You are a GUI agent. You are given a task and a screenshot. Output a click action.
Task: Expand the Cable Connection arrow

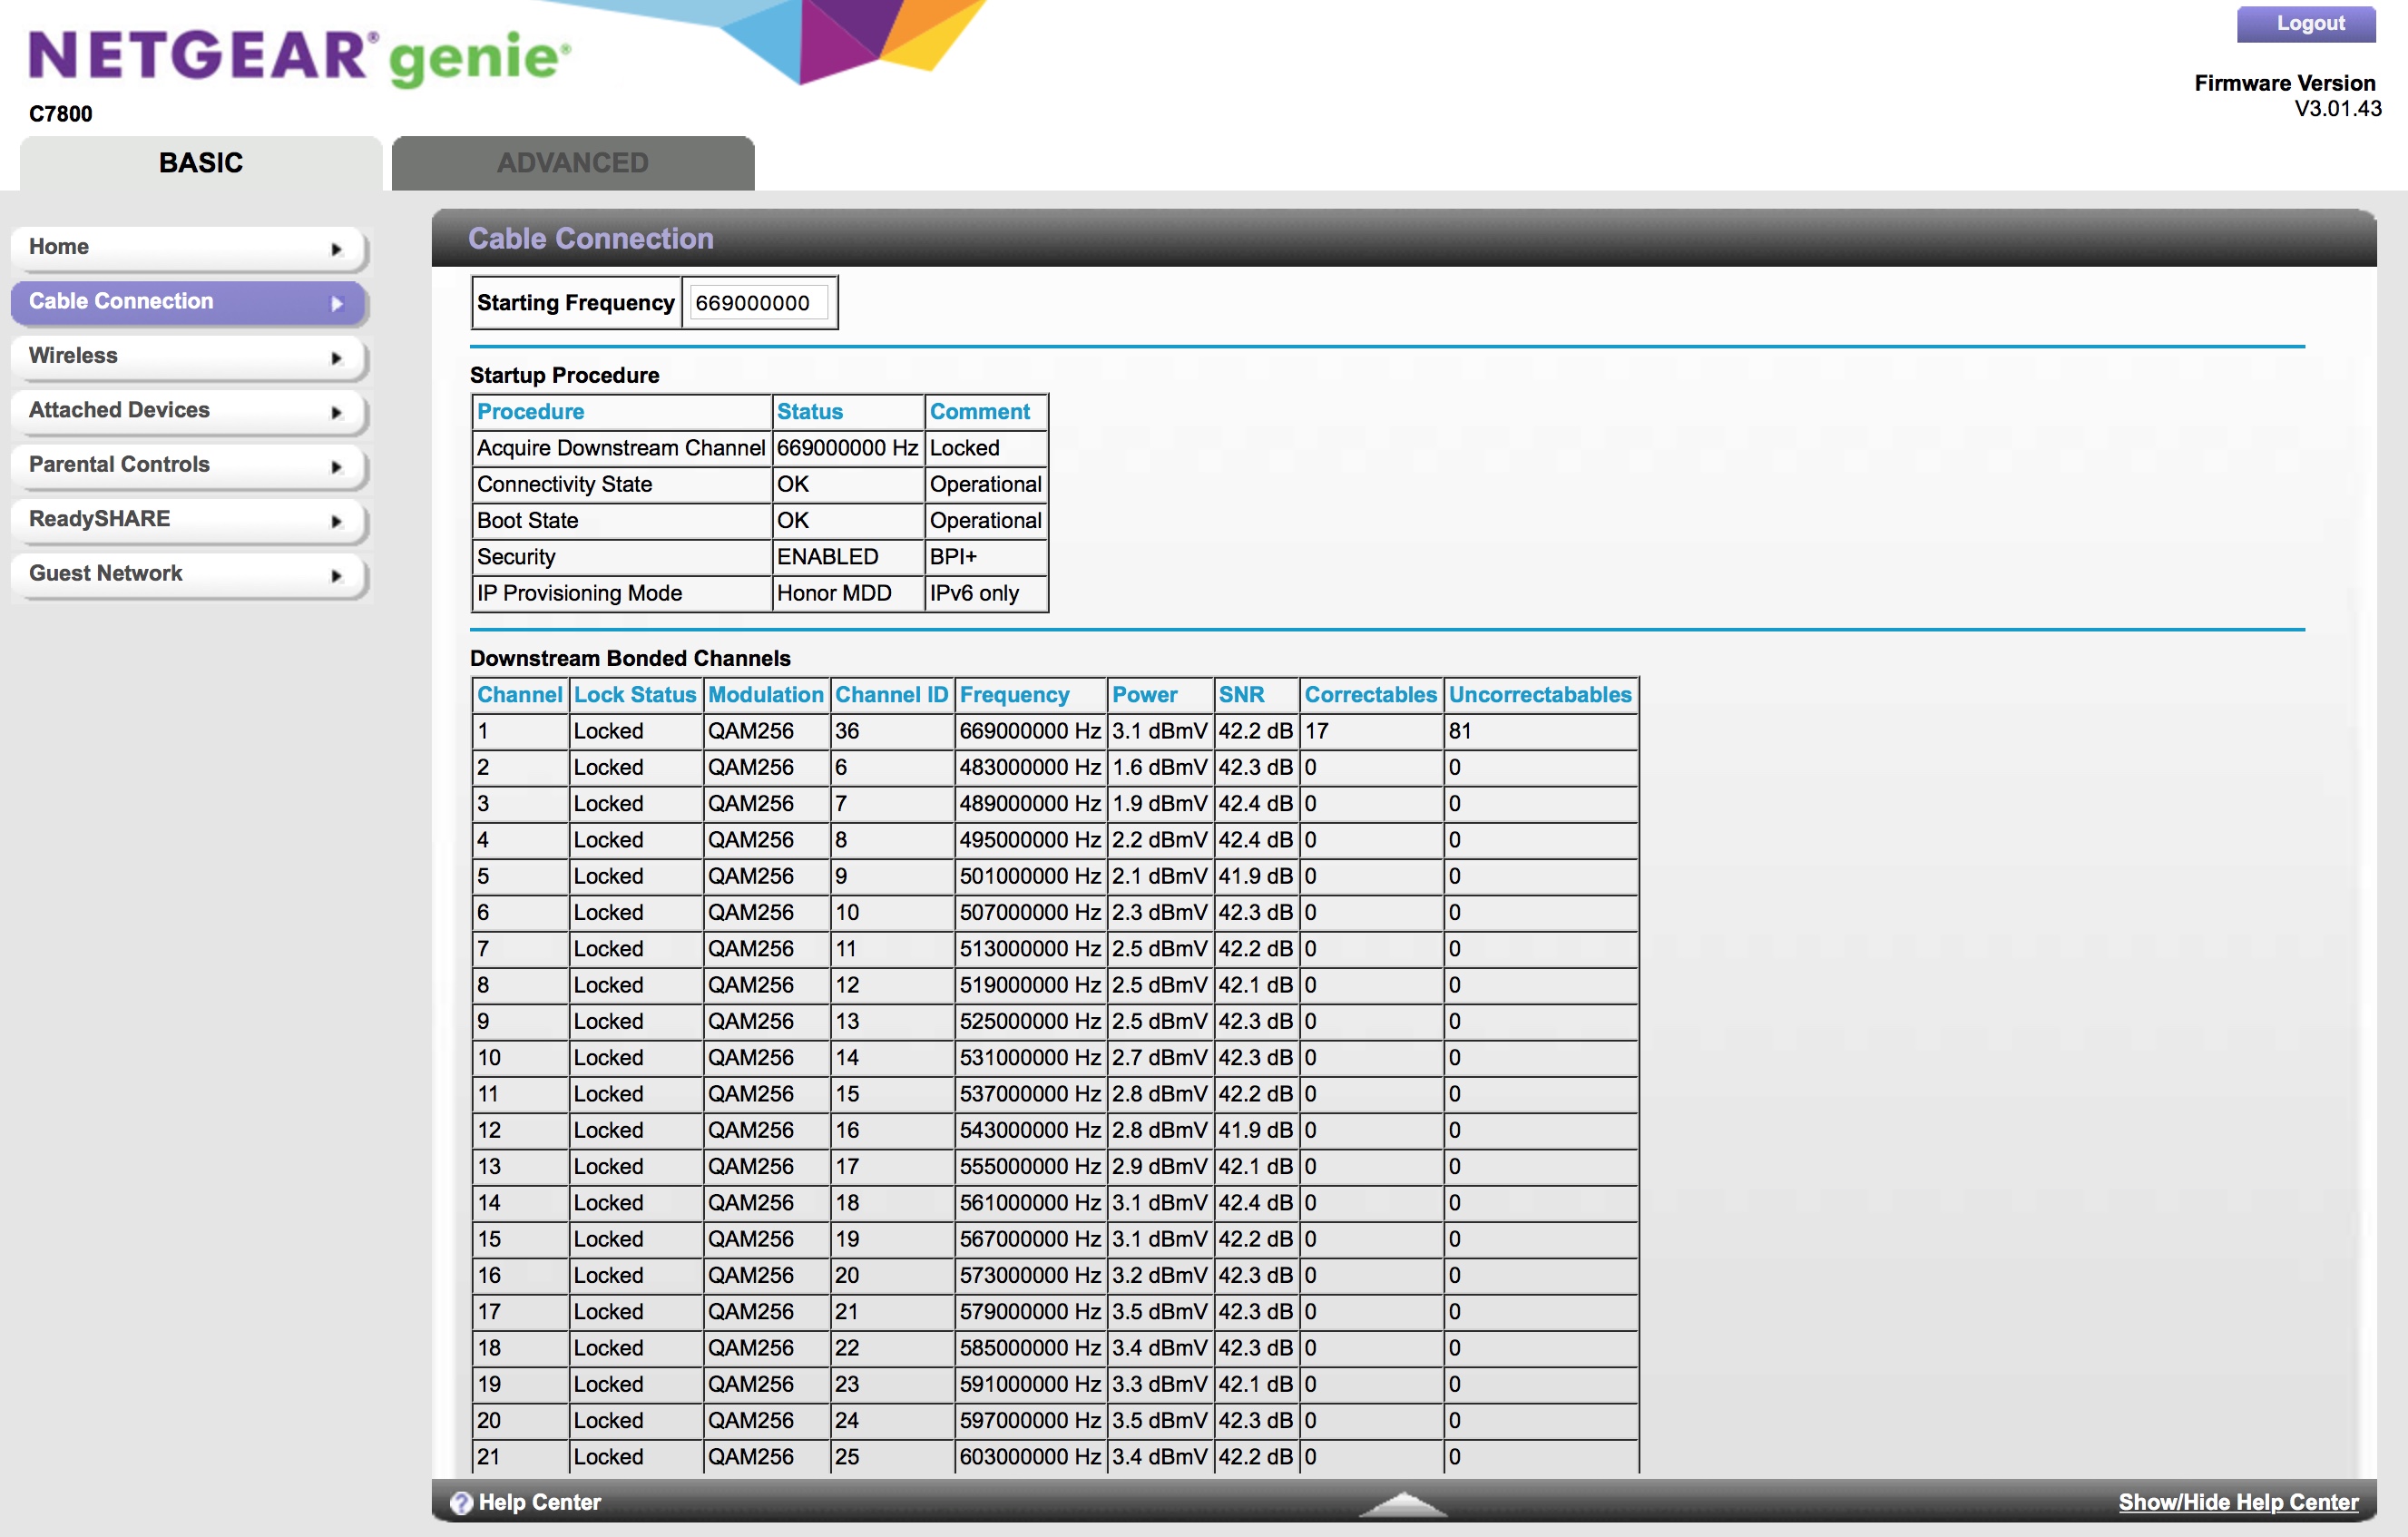click(x=337, y=303)
